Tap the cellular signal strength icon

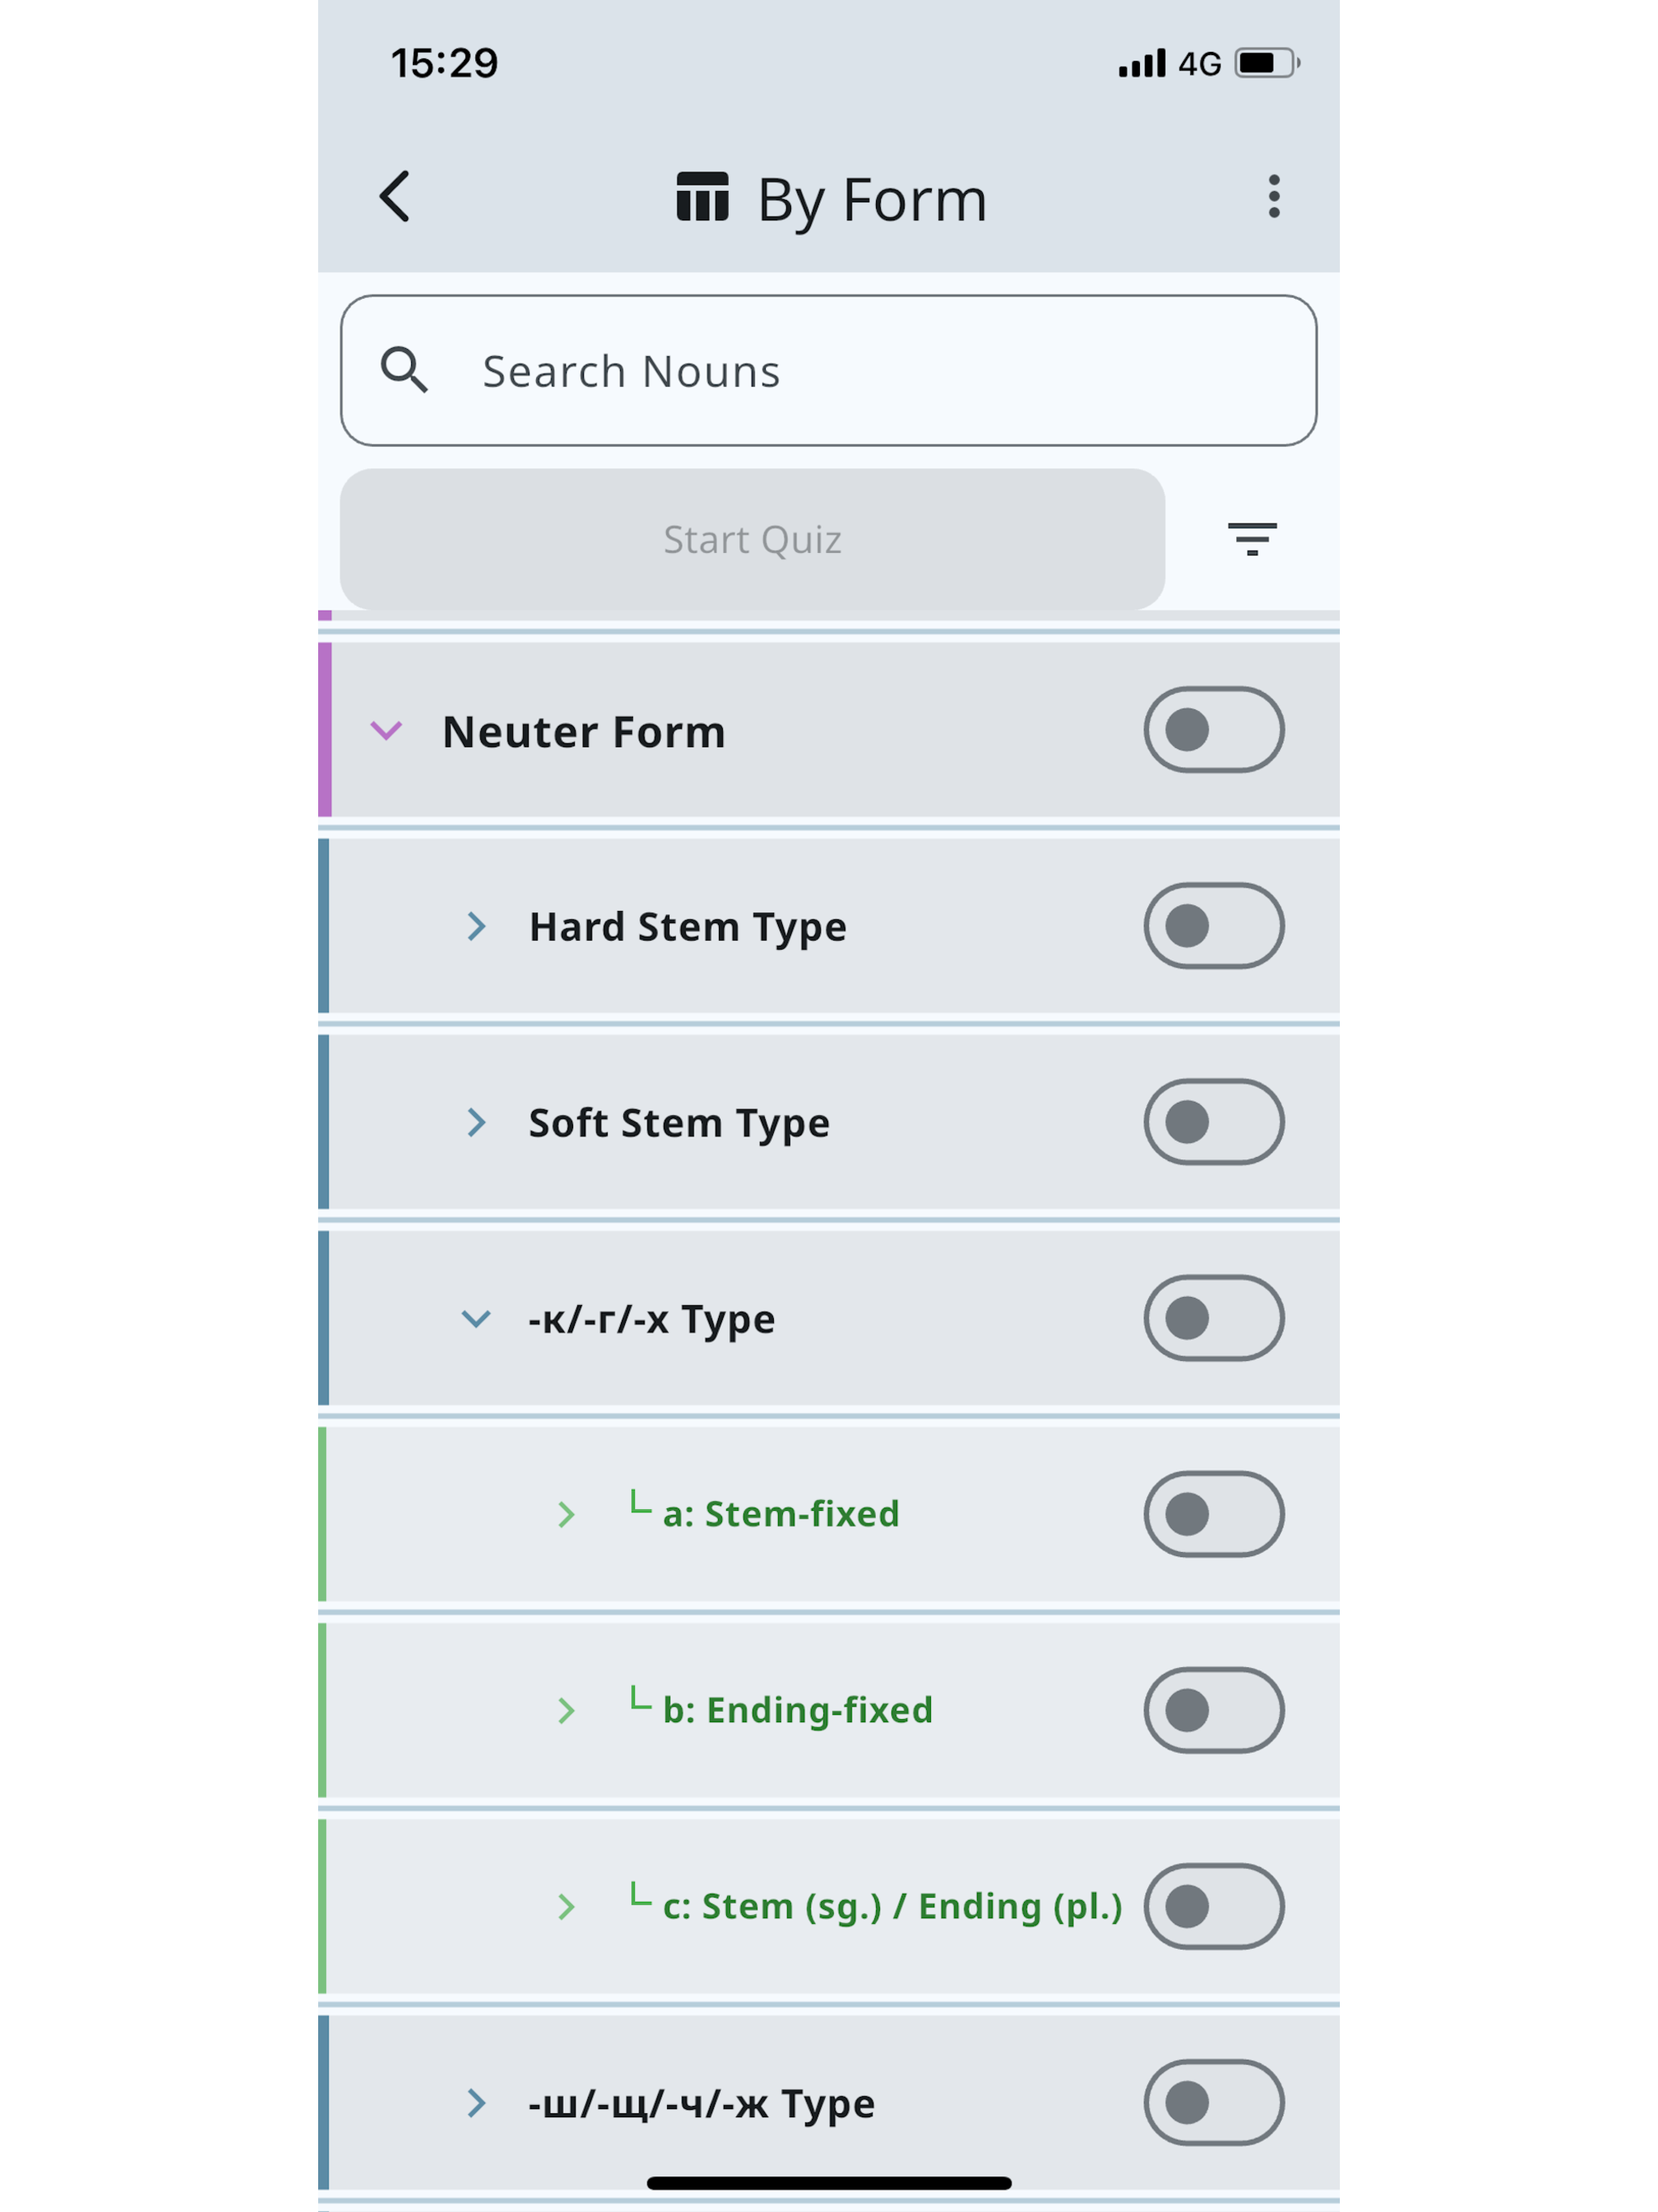[1142, 63]
